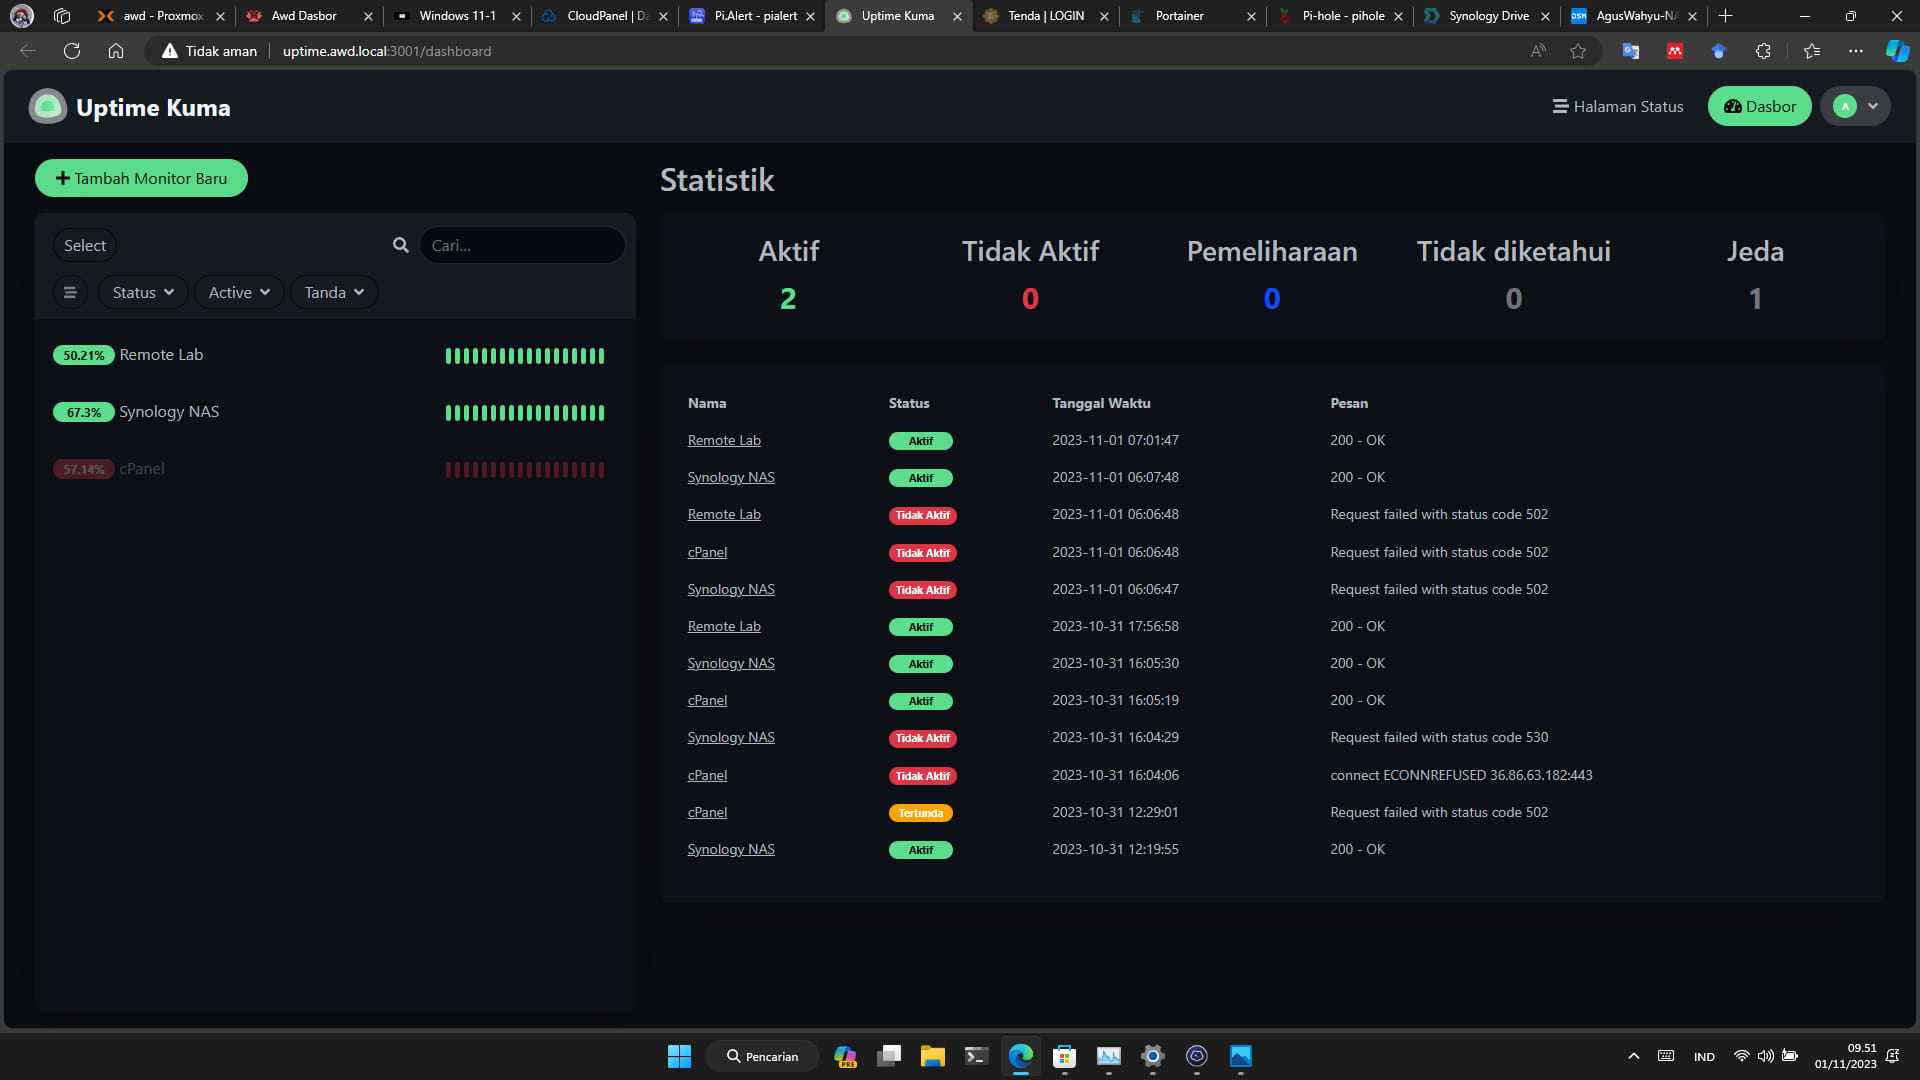Click the Tambah Monitor Baru button

pos(141,178)
